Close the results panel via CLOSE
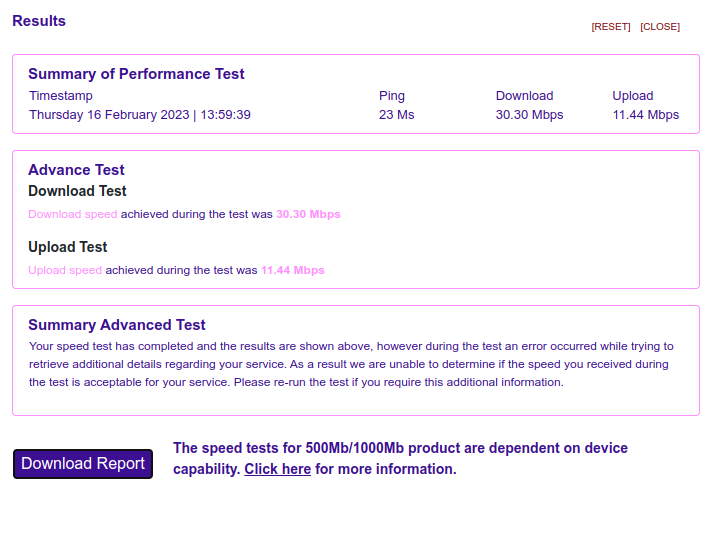Screen dimensions: 712x539 pos(659,27)
